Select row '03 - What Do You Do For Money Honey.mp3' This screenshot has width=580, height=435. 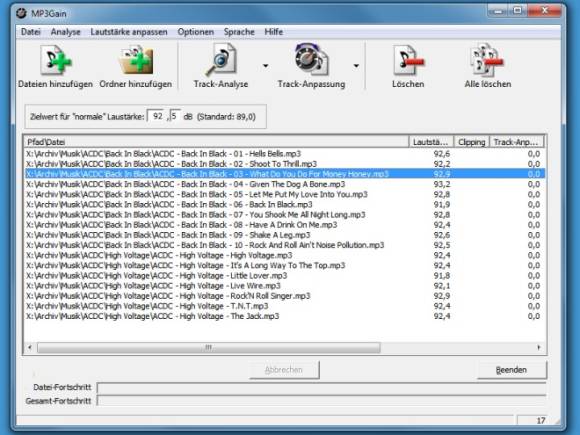pyautogui.click(x=284, y=174)
